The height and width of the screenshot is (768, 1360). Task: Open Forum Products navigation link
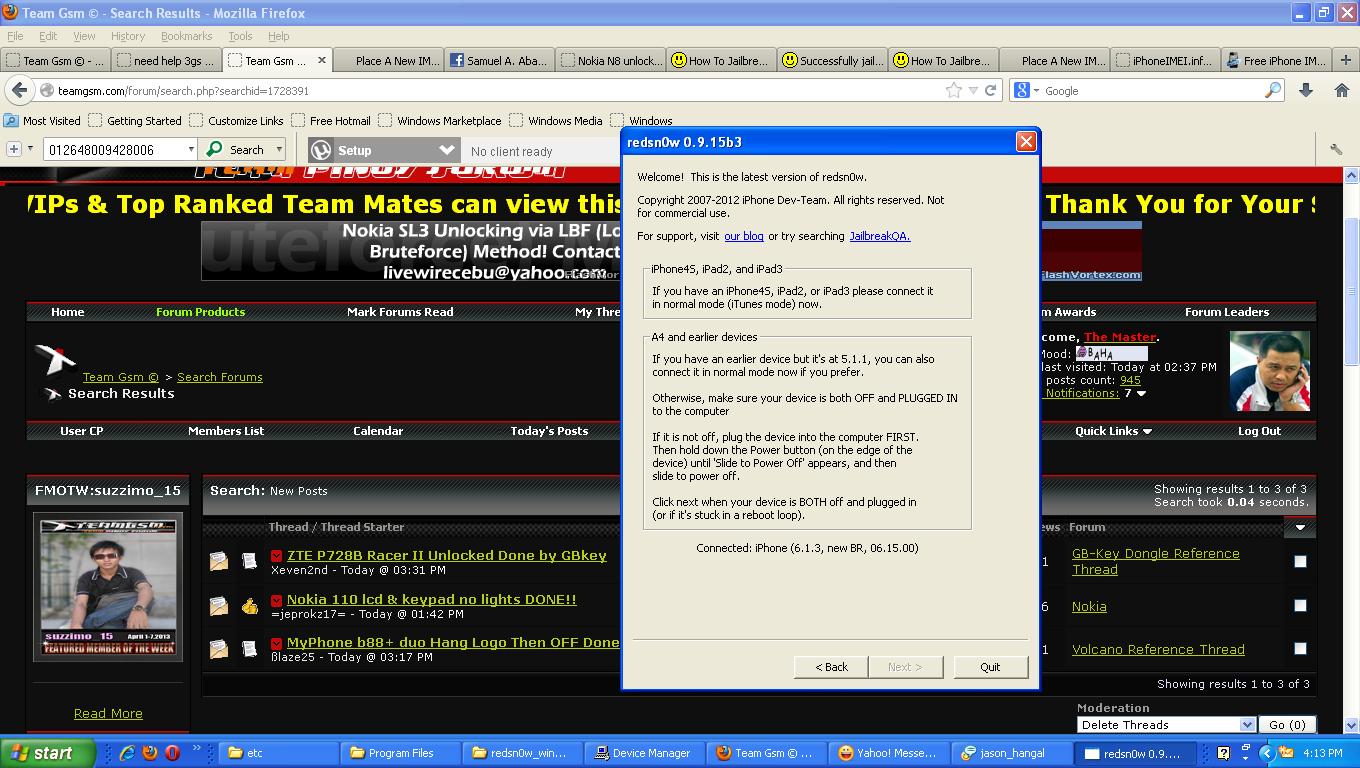click(x=200, y=312)
